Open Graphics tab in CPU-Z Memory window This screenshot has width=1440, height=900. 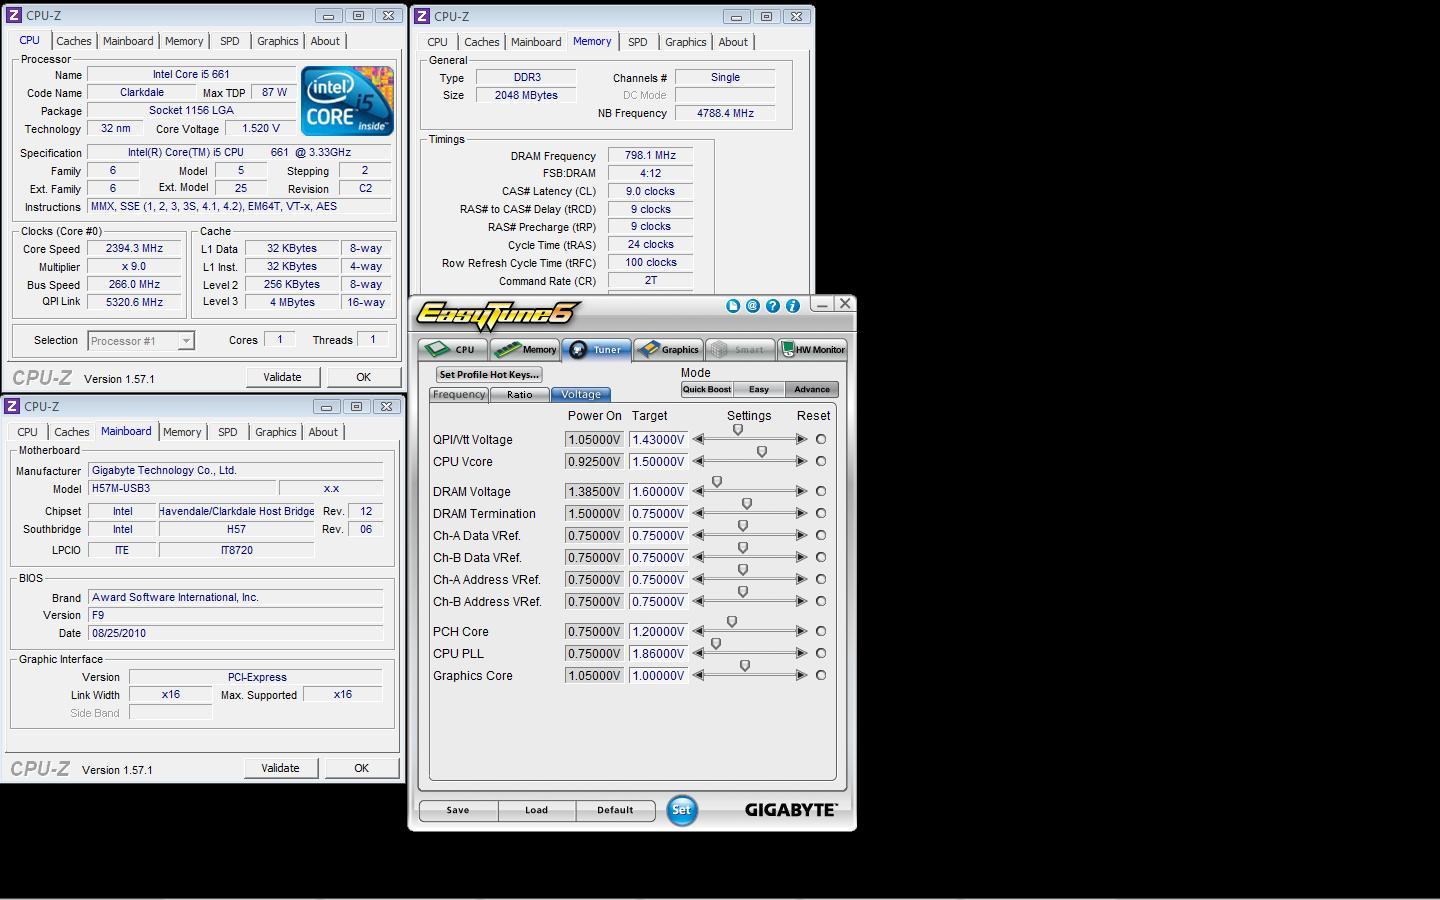click(686, 42)
